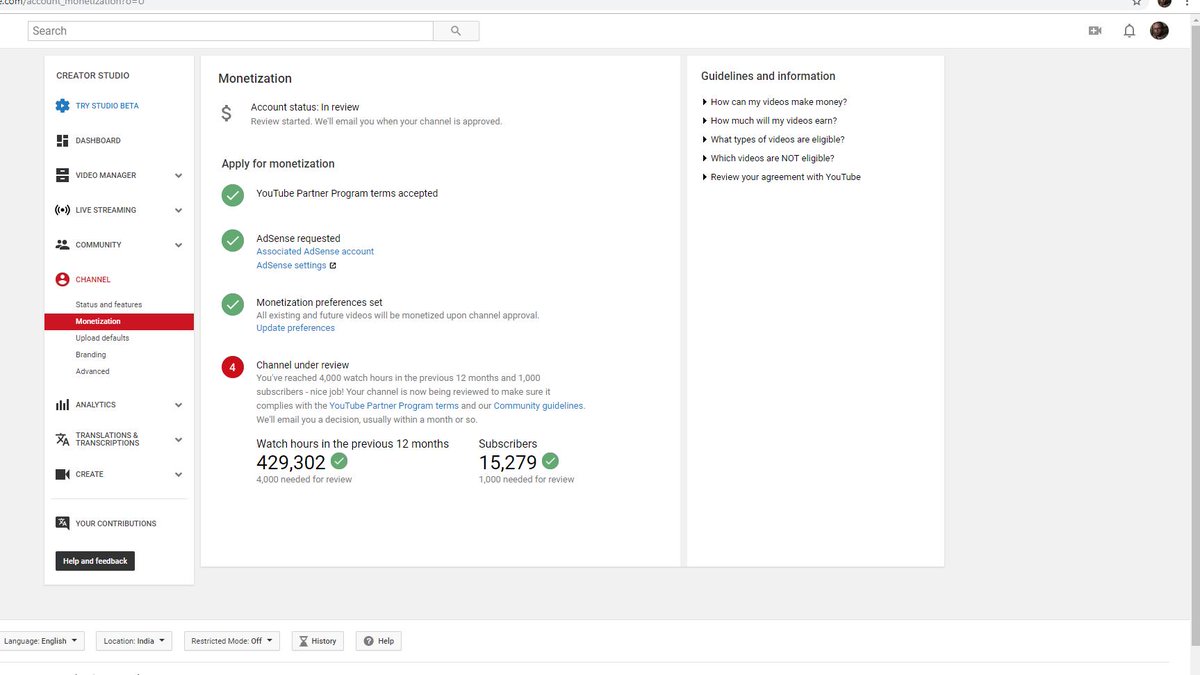Click the red step 4 circle
This screenshot has width=1200, height=675.
233,367
